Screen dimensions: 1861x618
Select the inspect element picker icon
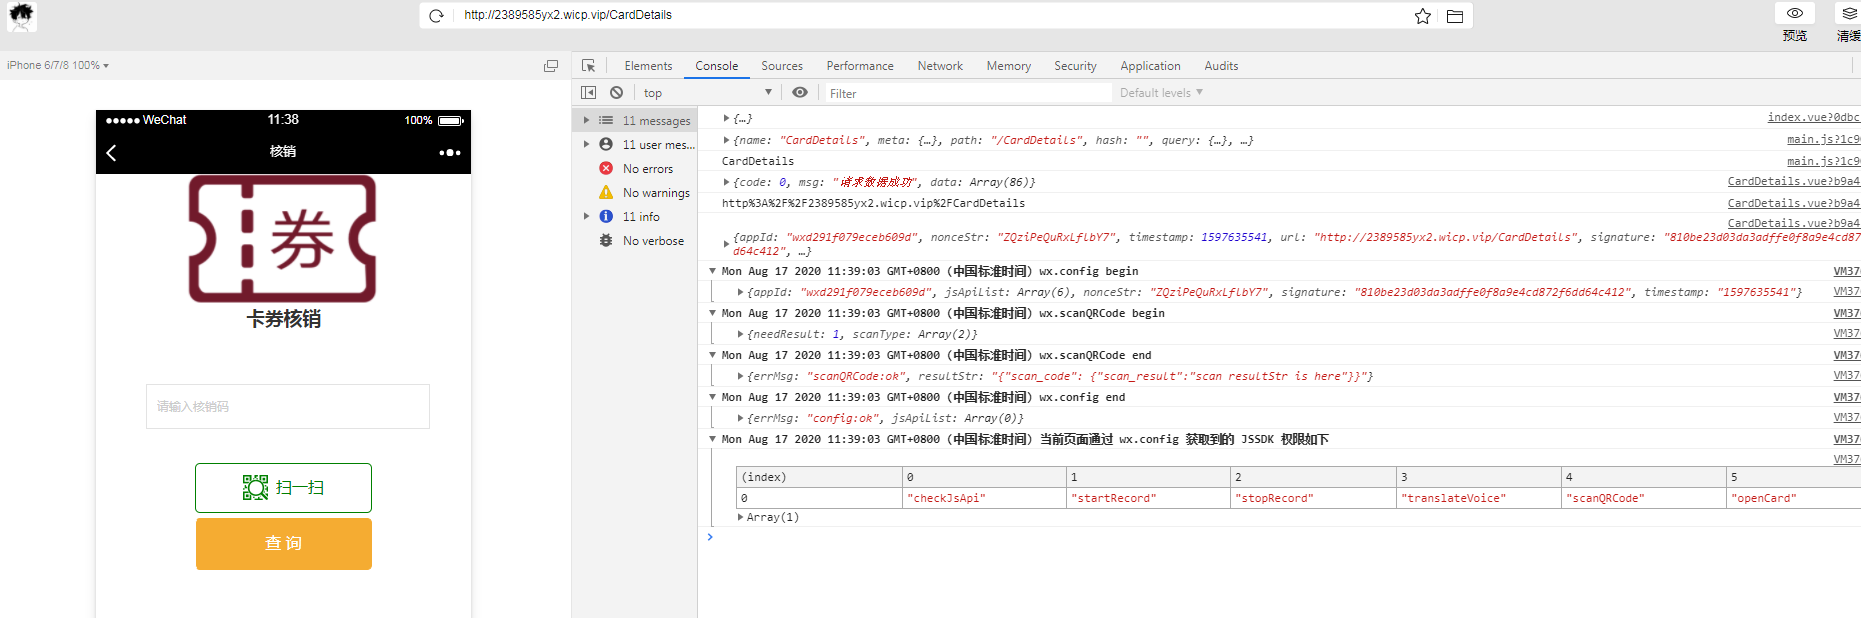pos(589,66)
